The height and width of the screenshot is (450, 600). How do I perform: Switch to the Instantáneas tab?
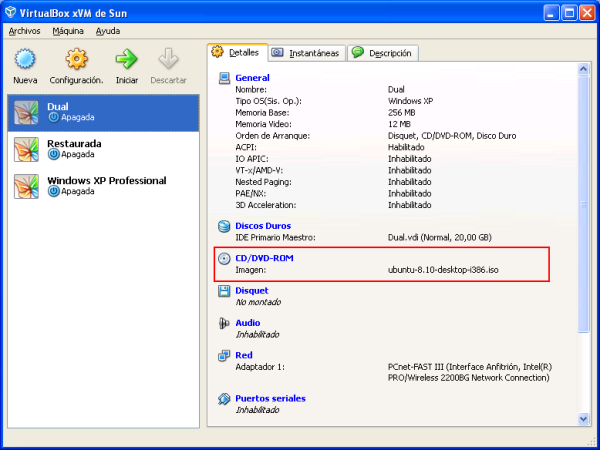[305, 53]
